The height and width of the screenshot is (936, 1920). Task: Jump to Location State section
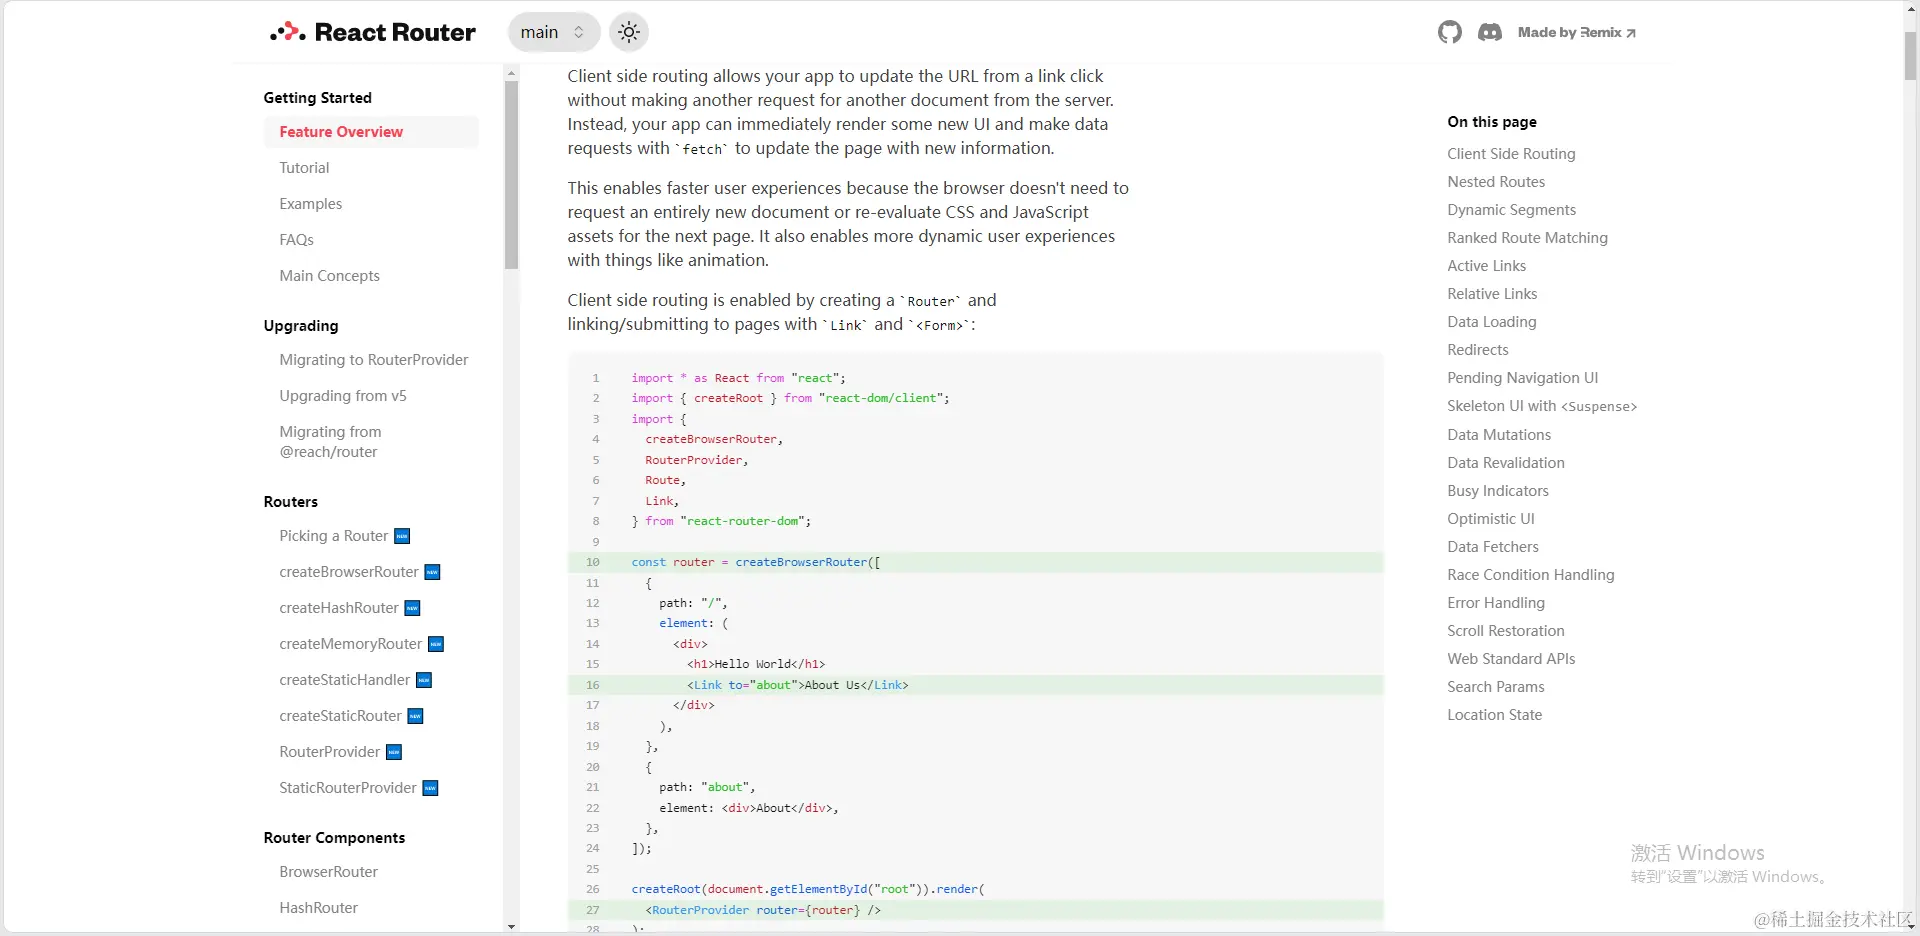pos(1494,715)
